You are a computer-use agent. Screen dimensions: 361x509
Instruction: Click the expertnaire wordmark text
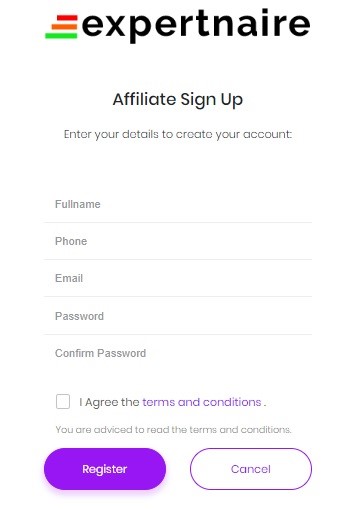[196, 25]
